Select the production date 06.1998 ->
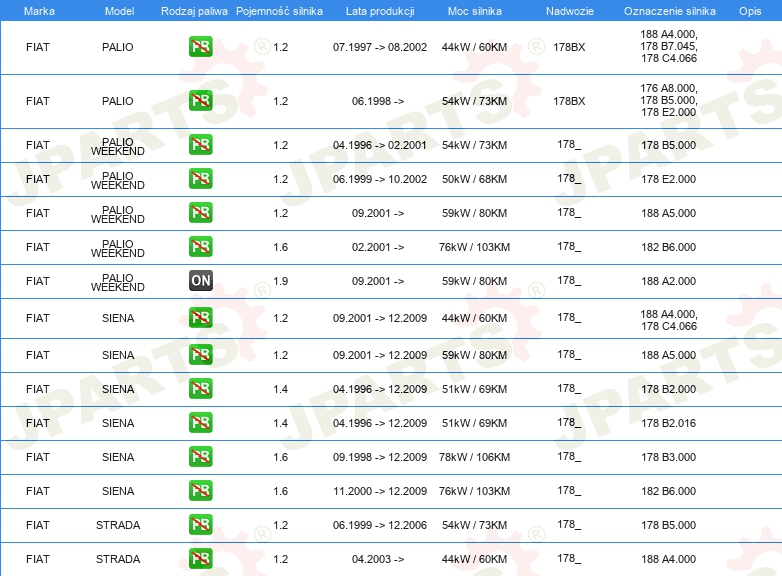Image resolution: width=782 pixels, height=576 pixels. [378, 101]
